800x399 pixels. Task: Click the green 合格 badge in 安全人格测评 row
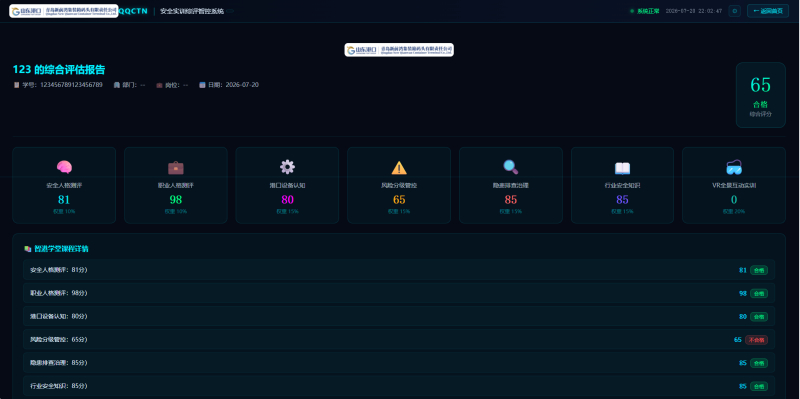pyautogui.click(x=759, y=270)
